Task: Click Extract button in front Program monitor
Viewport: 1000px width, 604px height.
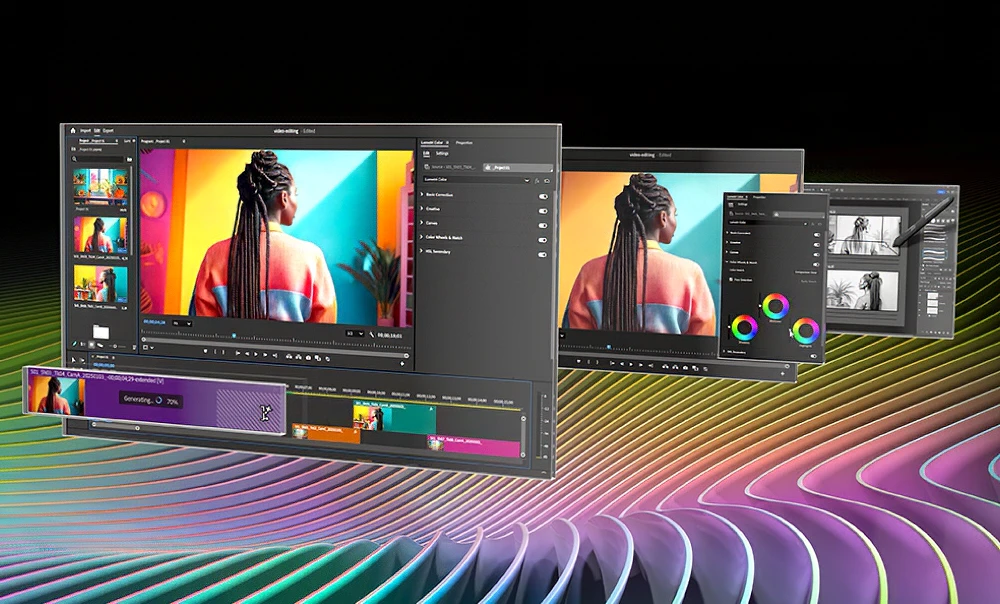Action: pos(298,357)
